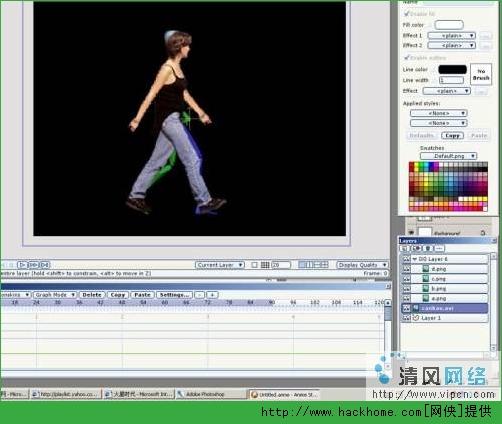Click the Layers panel scrollbar up arrow
Viewport: 502px width, 424px height.
point(493,256)
